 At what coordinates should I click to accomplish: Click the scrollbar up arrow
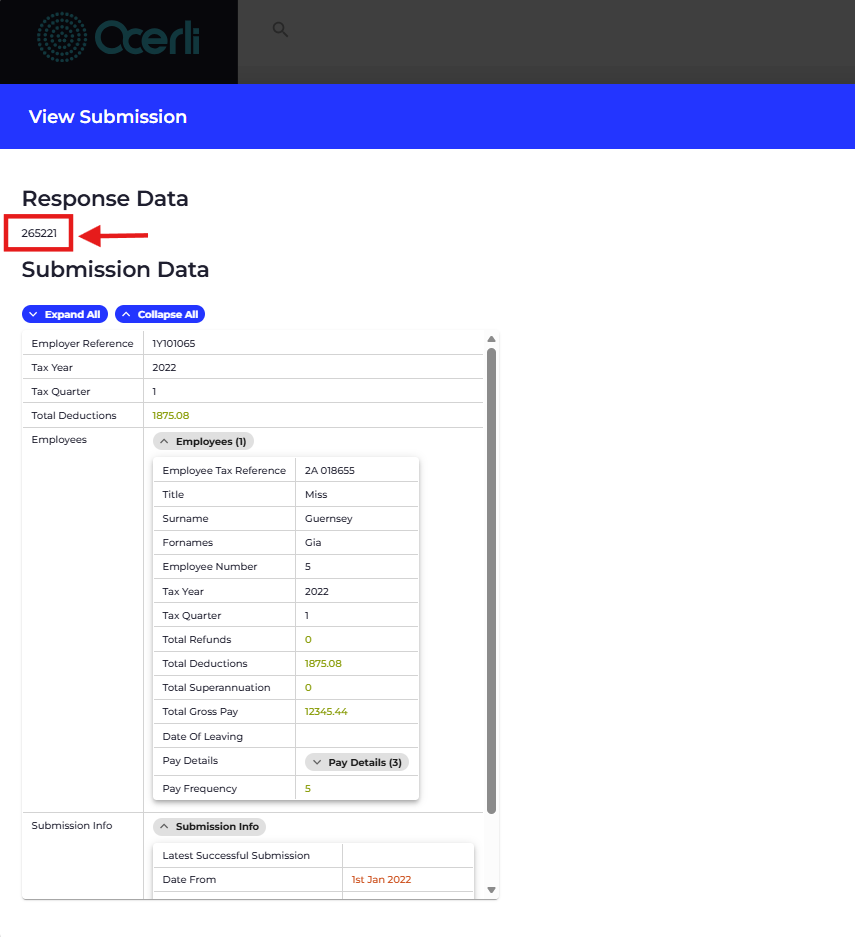click(x=491, y=339)
